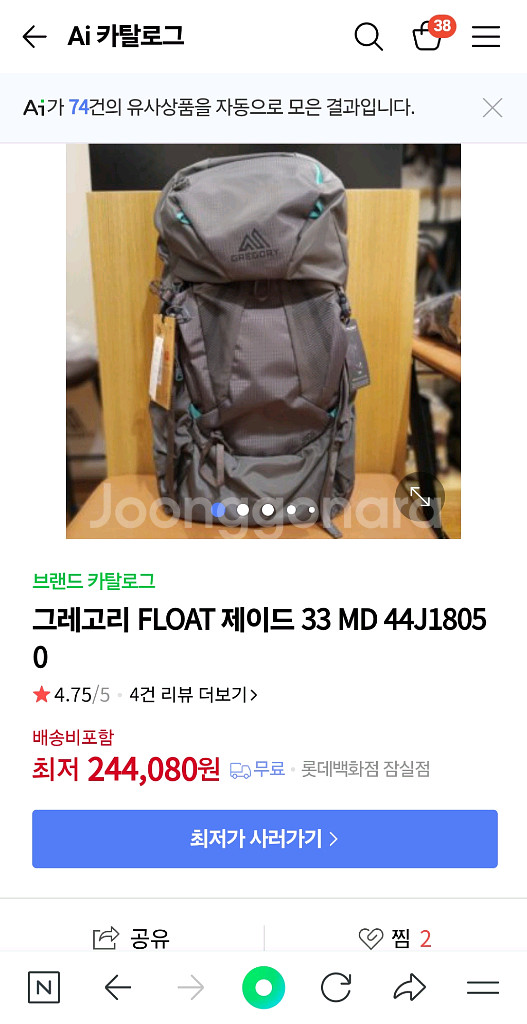Tap the green Naver circle button
Screen dimensions: 527x1024
(x=263, y=987)
